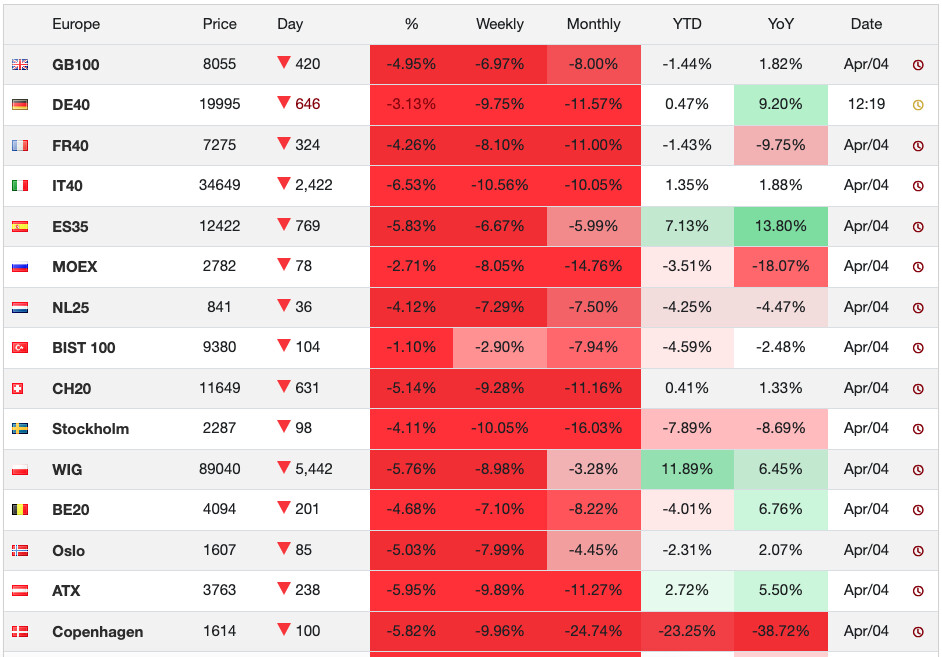The height and width of the screenshot is (657, 942).
Task: Open the Oslo index link
Action: pyautogui.click(x=68, y=551)
